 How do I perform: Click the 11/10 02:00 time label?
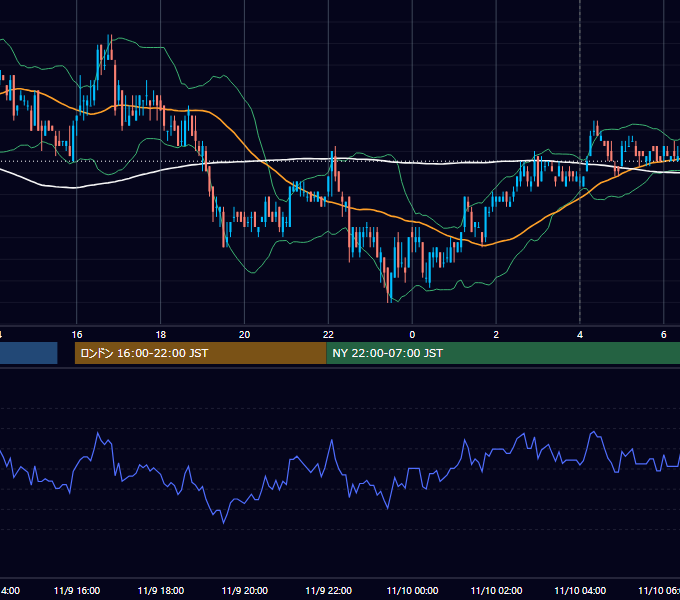point(496,590)
